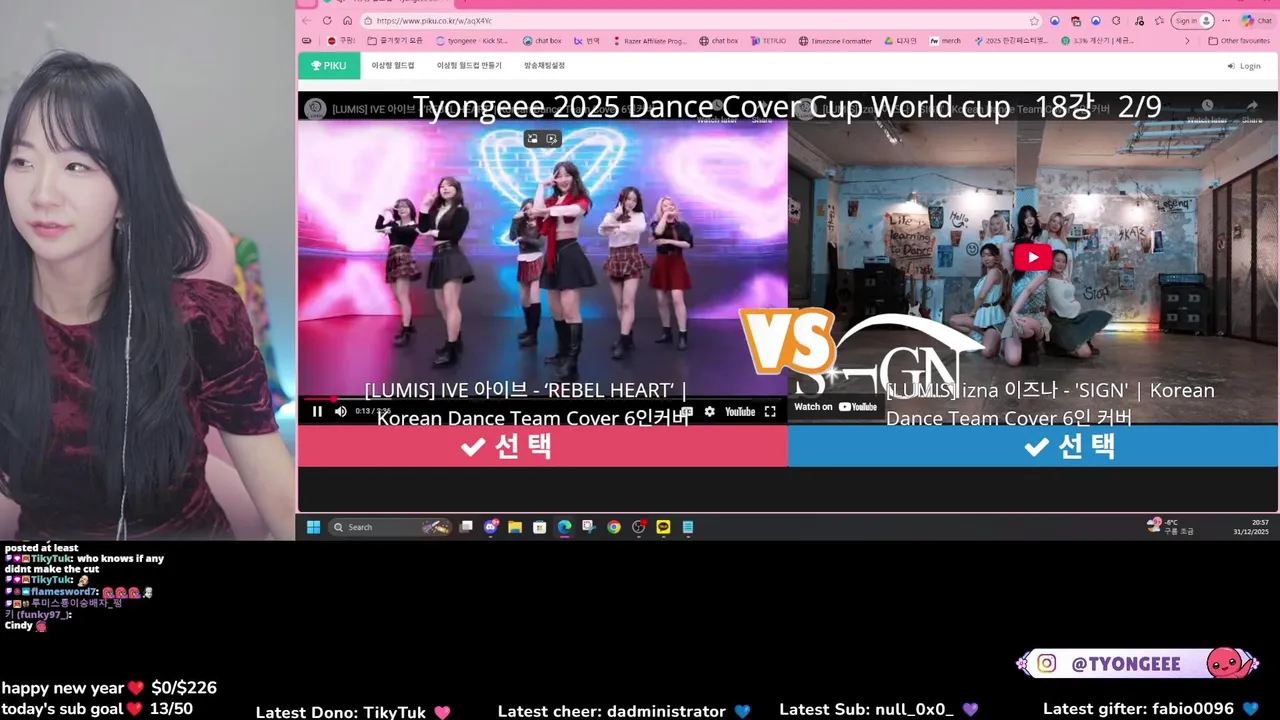Expand bookmarks overflow chevron
This screenshot has width=1280, height=720.
1187,41
